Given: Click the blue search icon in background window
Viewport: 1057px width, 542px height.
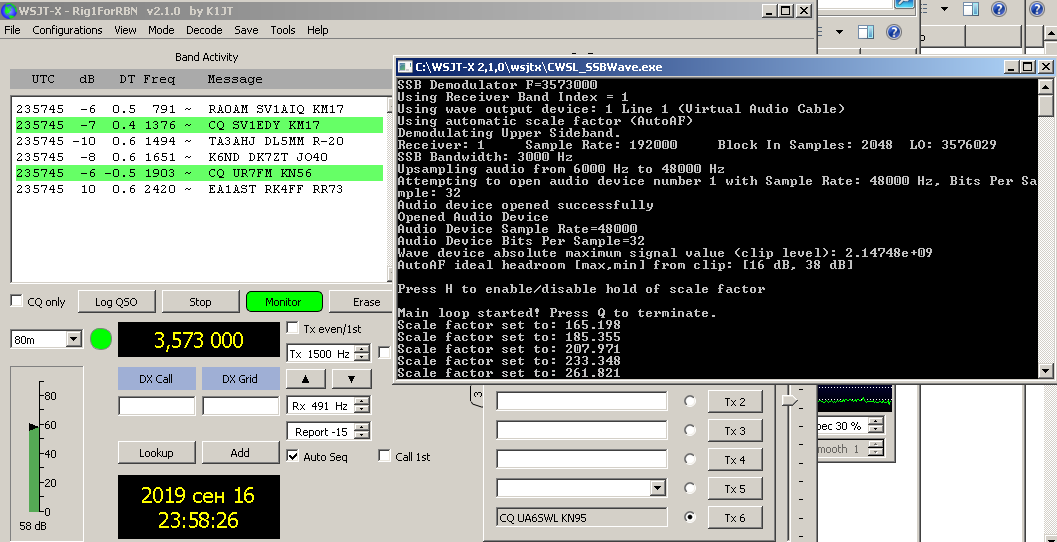Looking at the screenshot, I should tap(904, 4).
